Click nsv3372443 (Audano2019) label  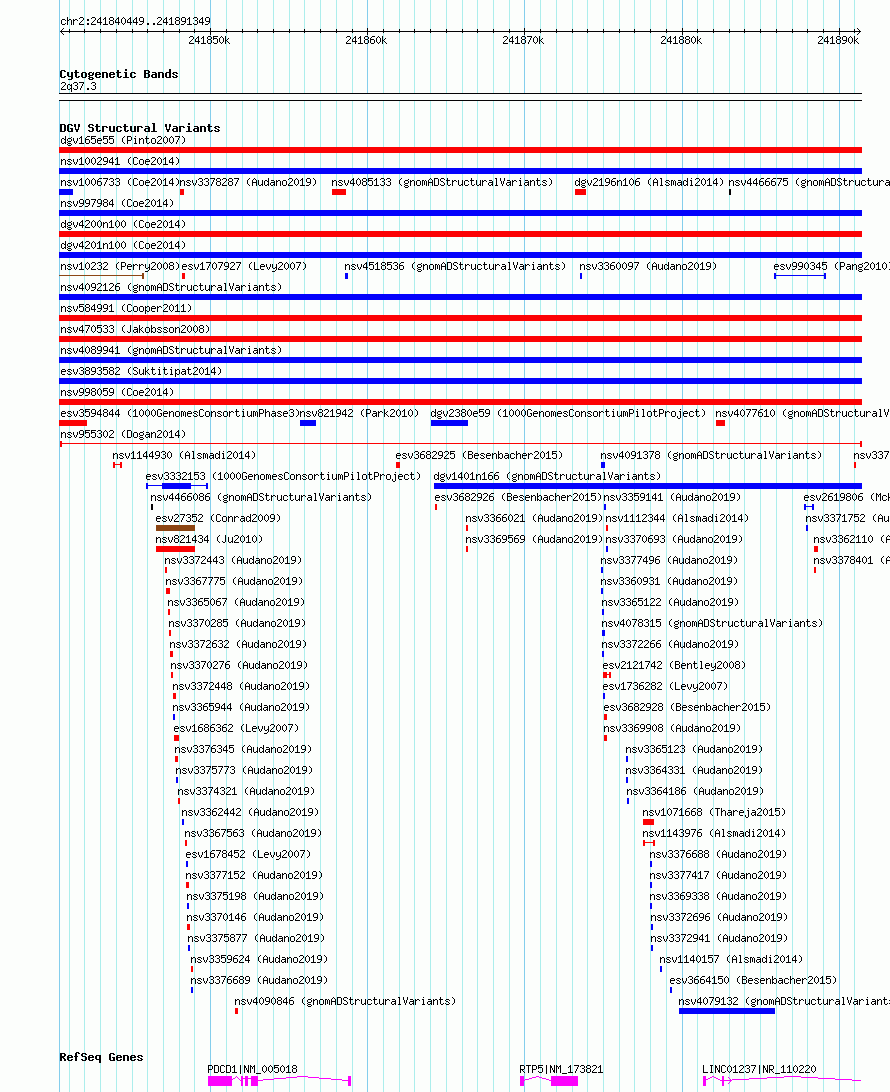point(233,559)
